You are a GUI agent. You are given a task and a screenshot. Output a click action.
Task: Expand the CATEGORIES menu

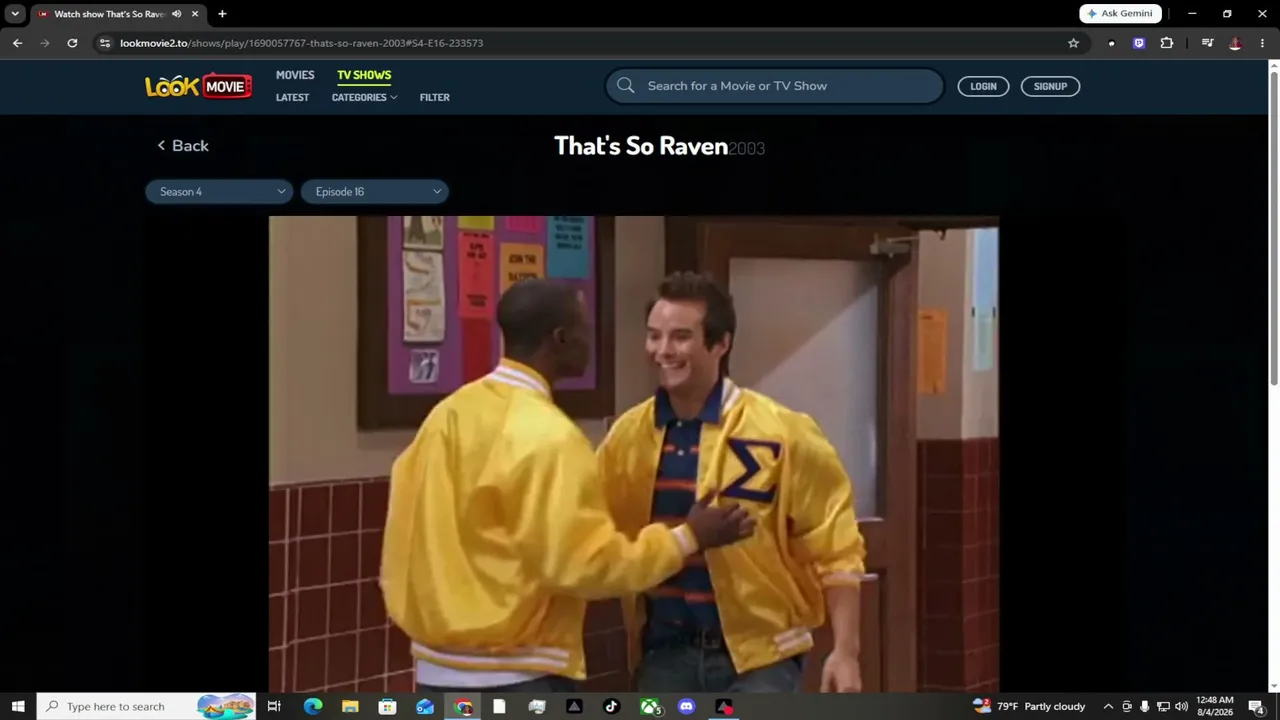click(x=364, y=97)
